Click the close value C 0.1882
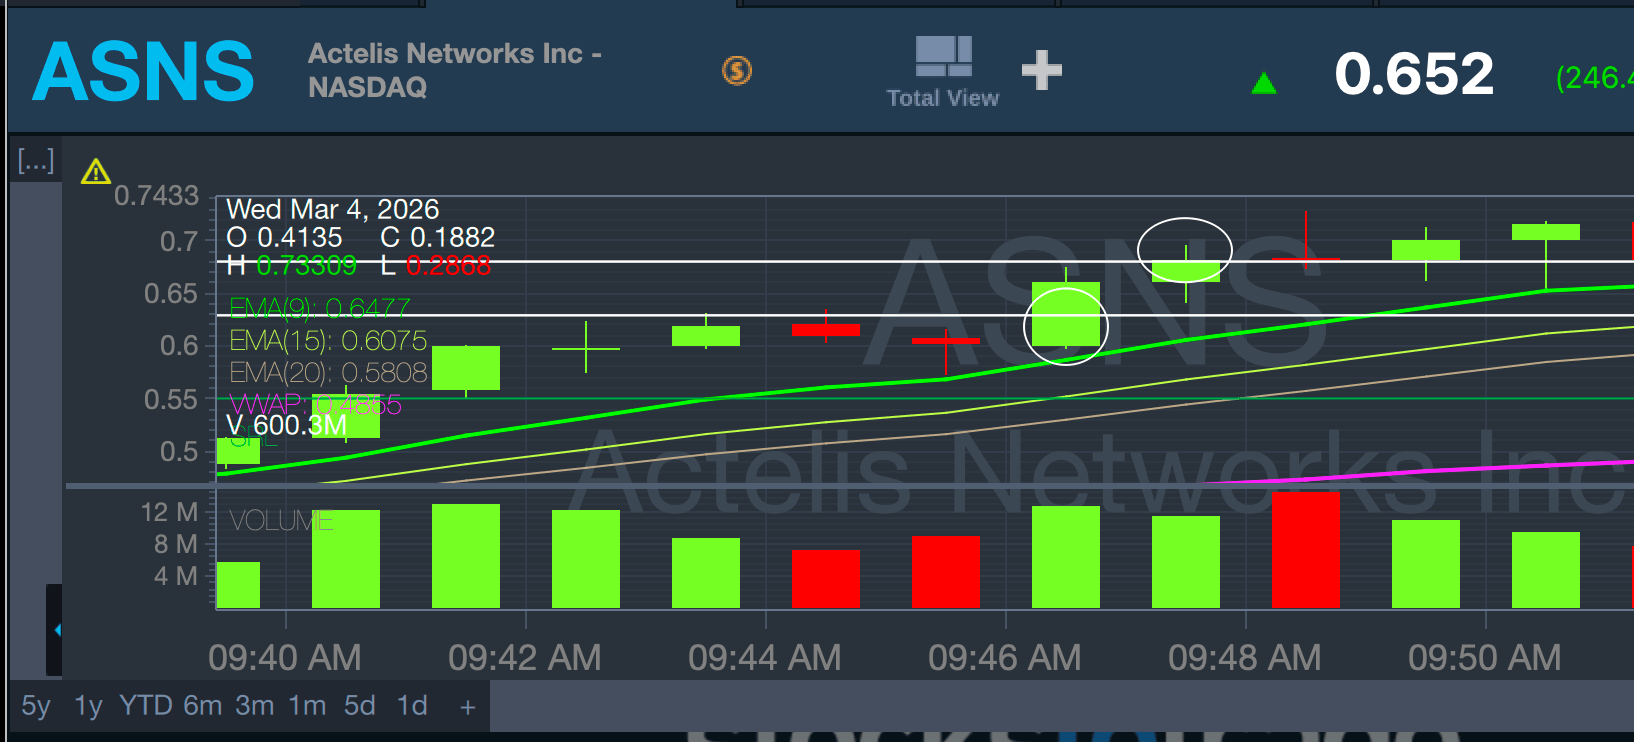1634x742 pixels. [x=438, y=237]
